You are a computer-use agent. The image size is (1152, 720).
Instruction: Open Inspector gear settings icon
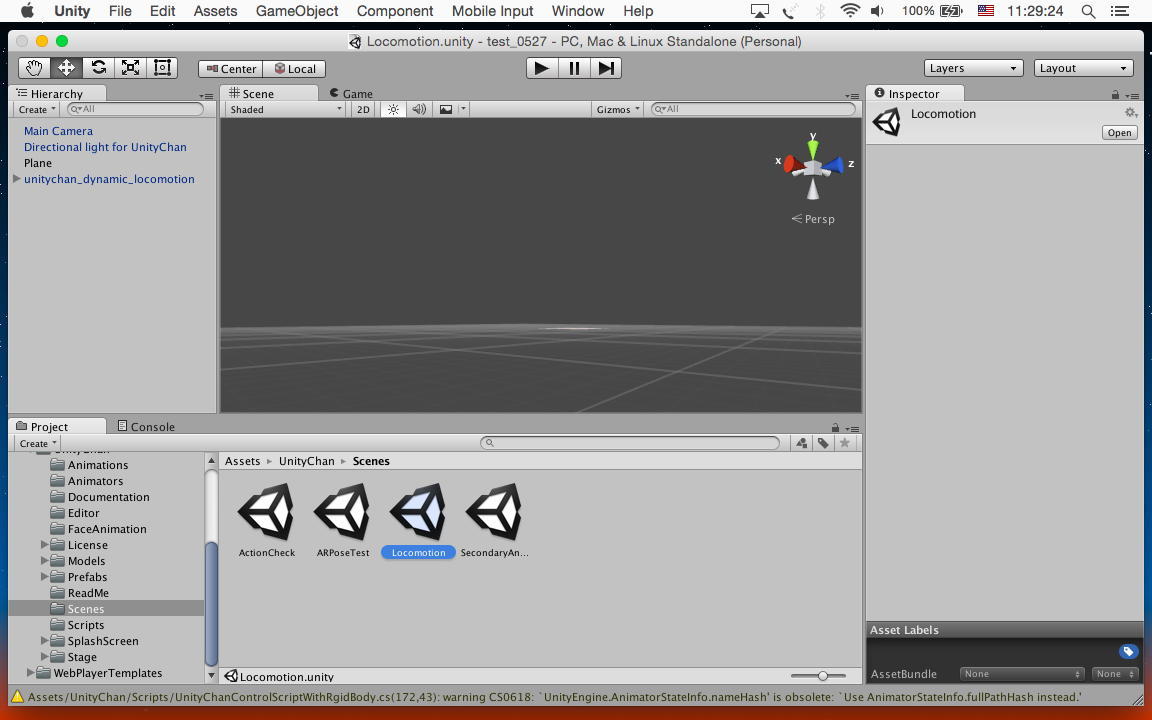[x=1131, y=113]
